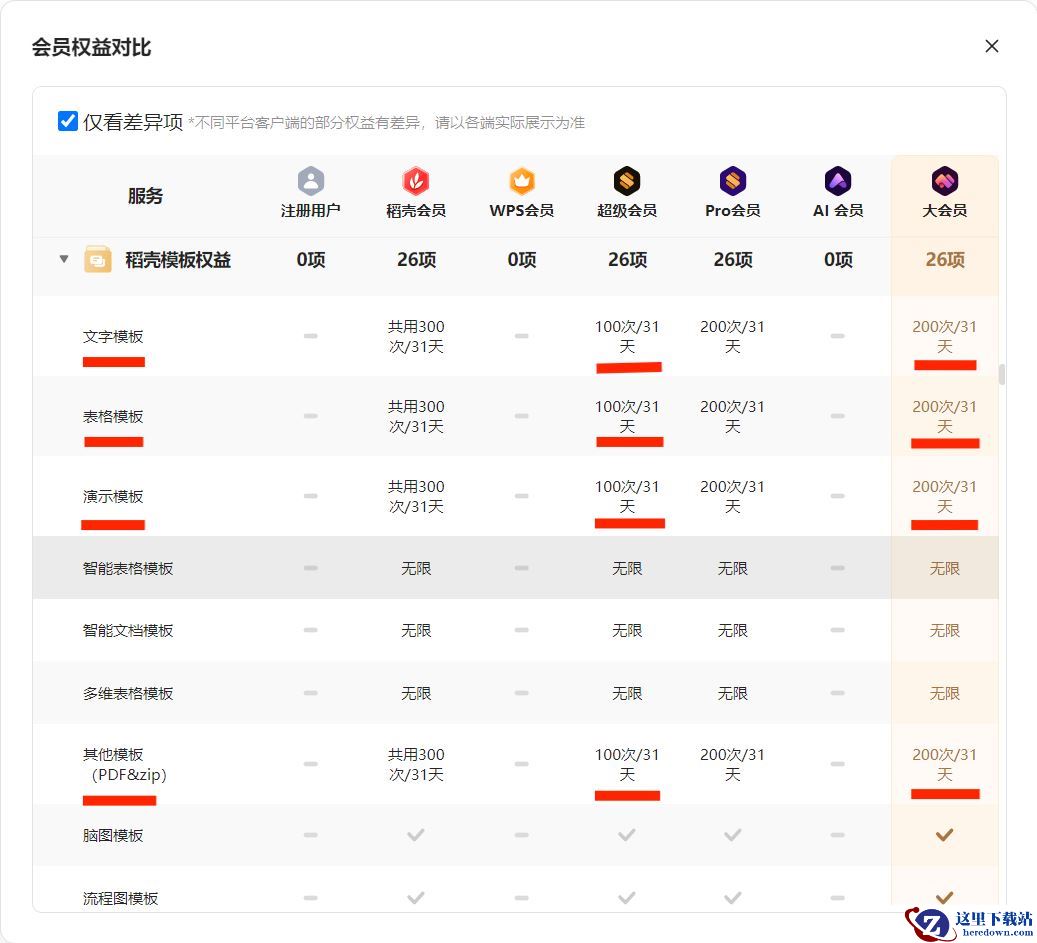Select the 稻壳会员 column label
Image resolution: width=1037 pixels, height=943 pixels.
click(x=416, y=211)
